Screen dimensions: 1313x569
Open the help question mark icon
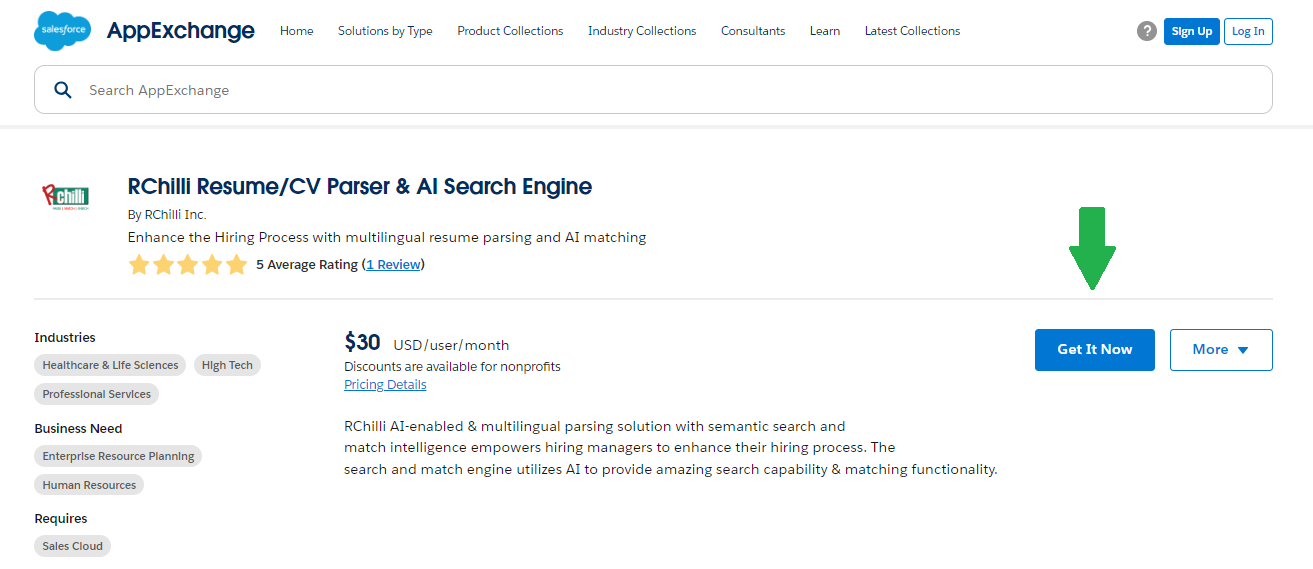(x=1147, y=31)
